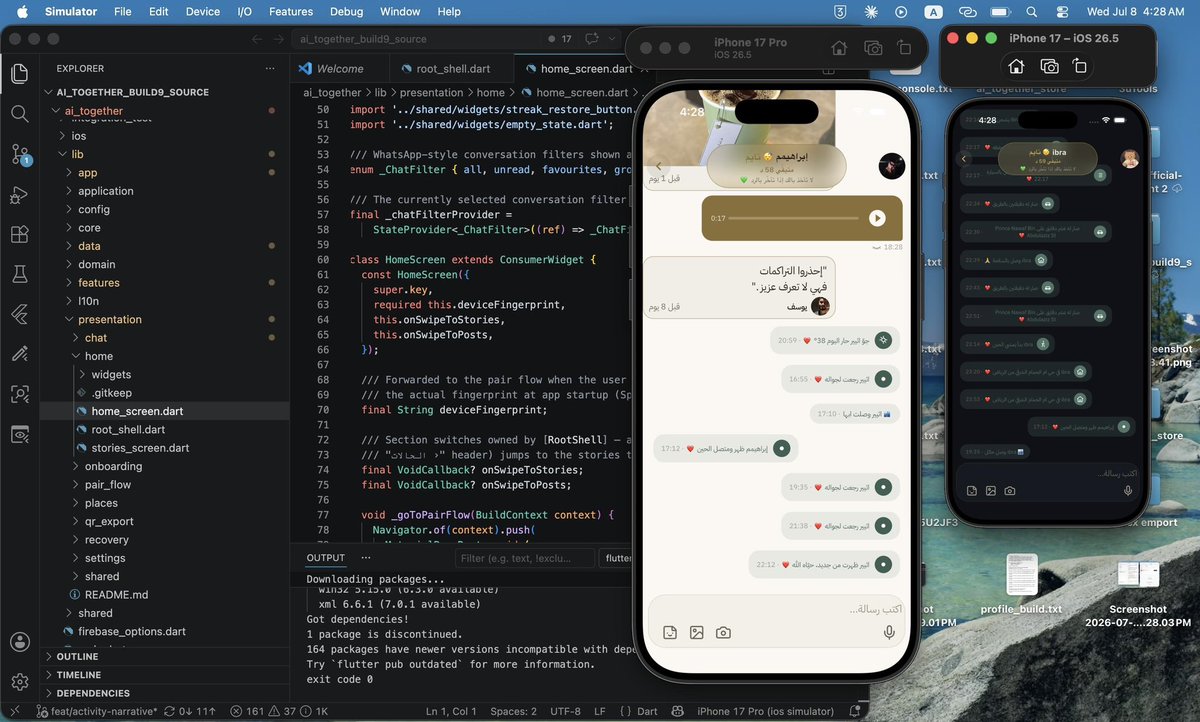Viewport: 1200px width, 722px height.
Task: Select profile_build.txt file on the desktop
Action: (x=1020, y=585)
